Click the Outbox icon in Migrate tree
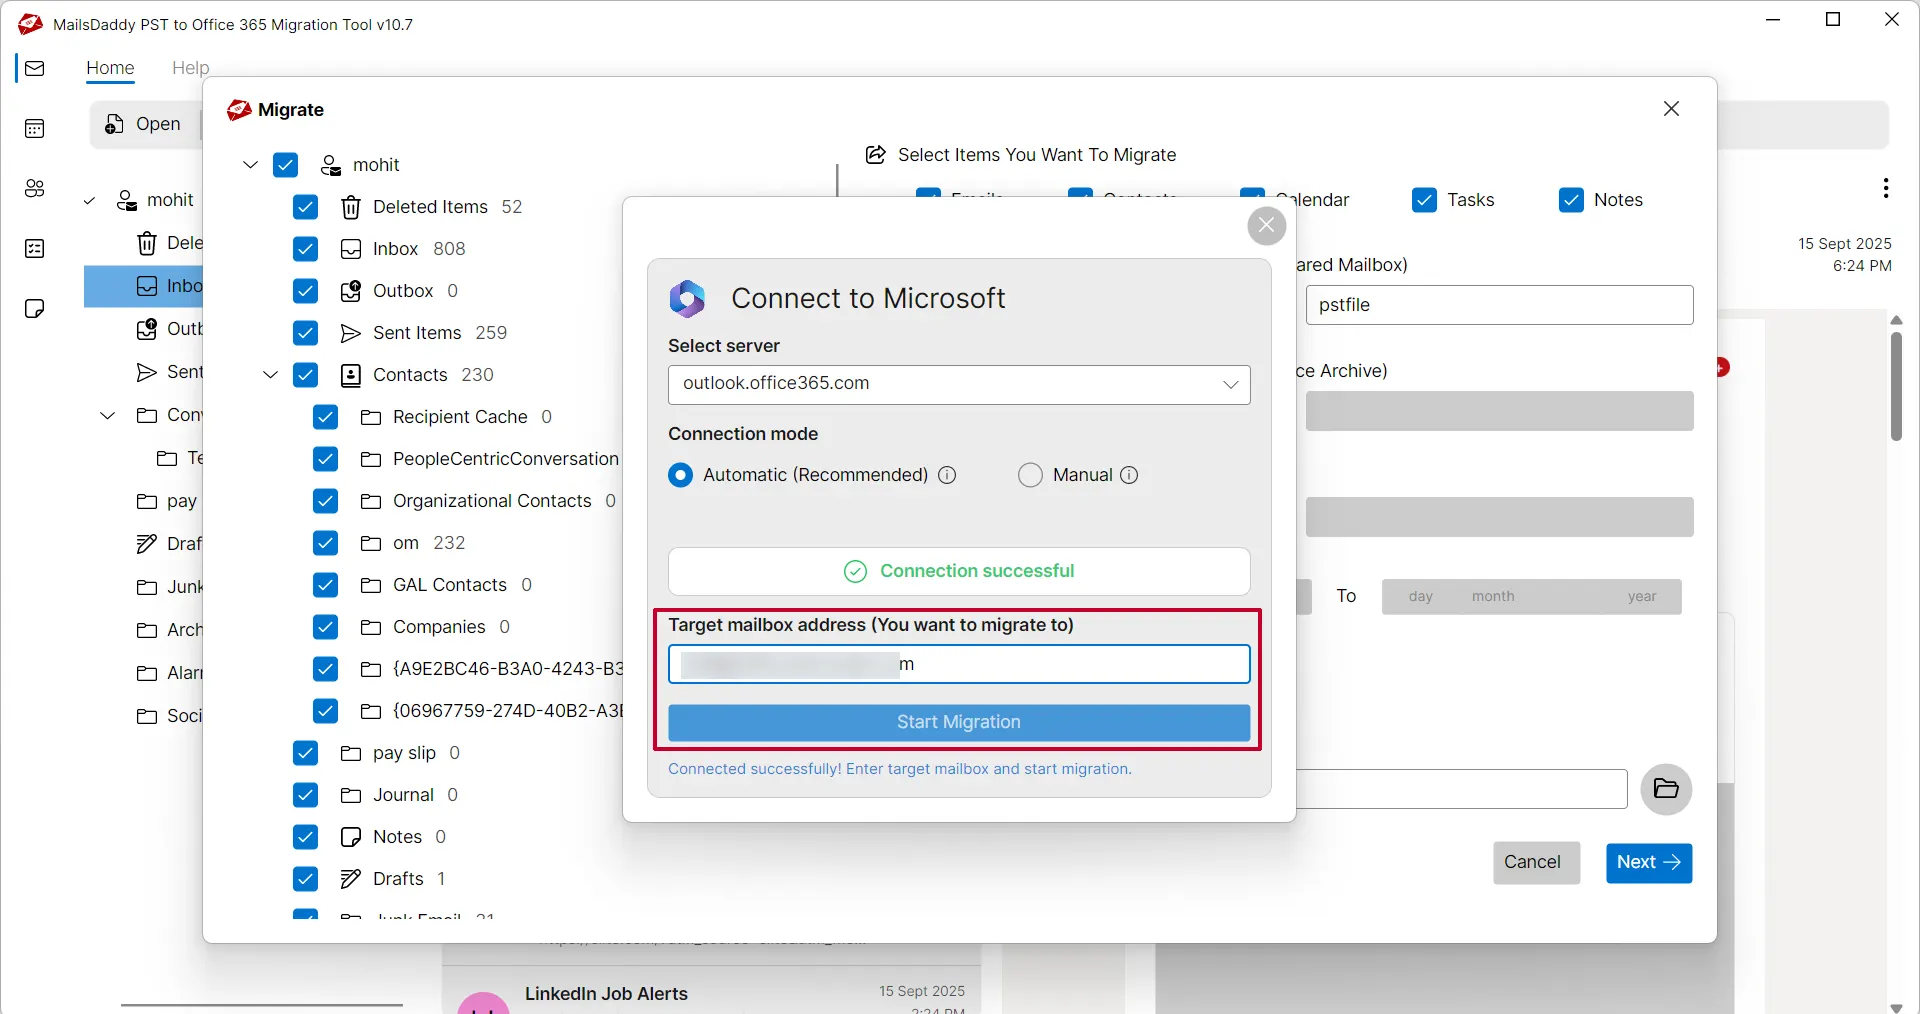Screen dimensions: 1920x1014 [x=351, y=291]
